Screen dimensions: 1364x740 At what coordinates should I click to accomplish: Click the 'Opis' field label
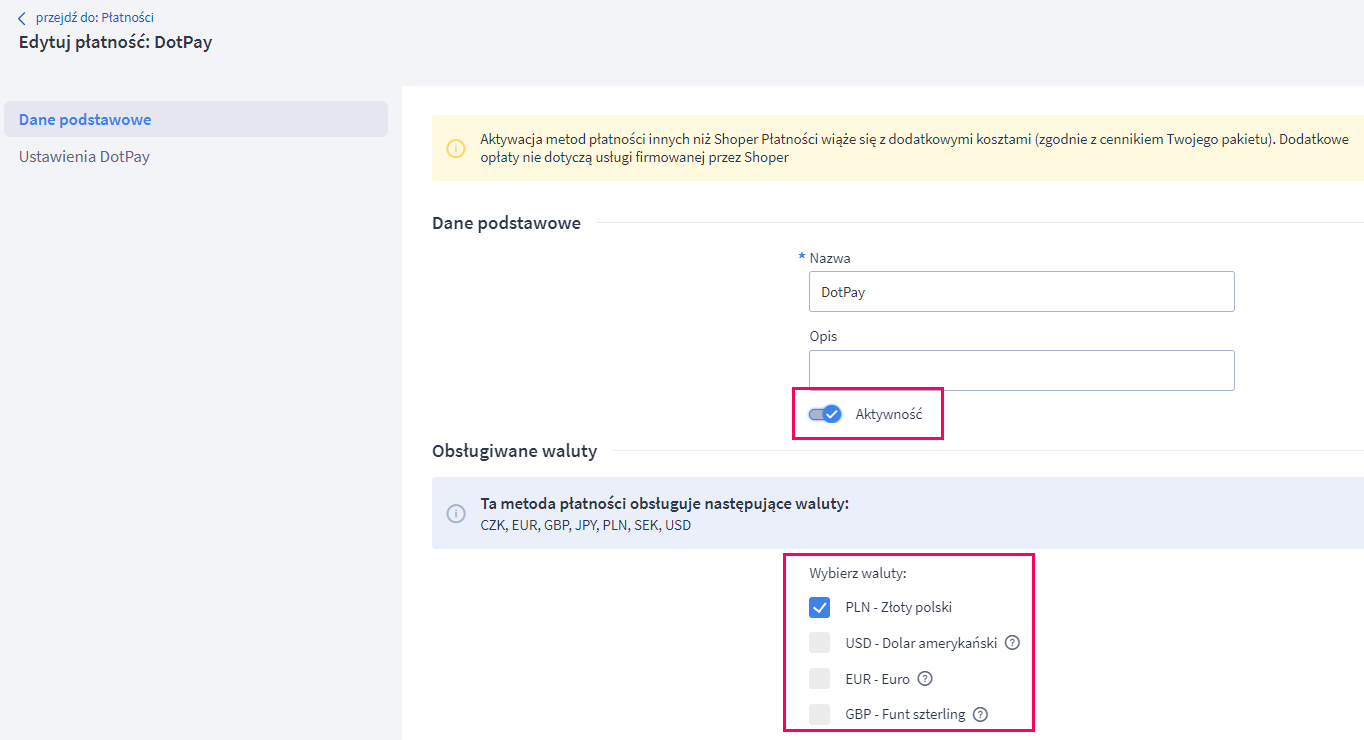(x=824, y=336)
